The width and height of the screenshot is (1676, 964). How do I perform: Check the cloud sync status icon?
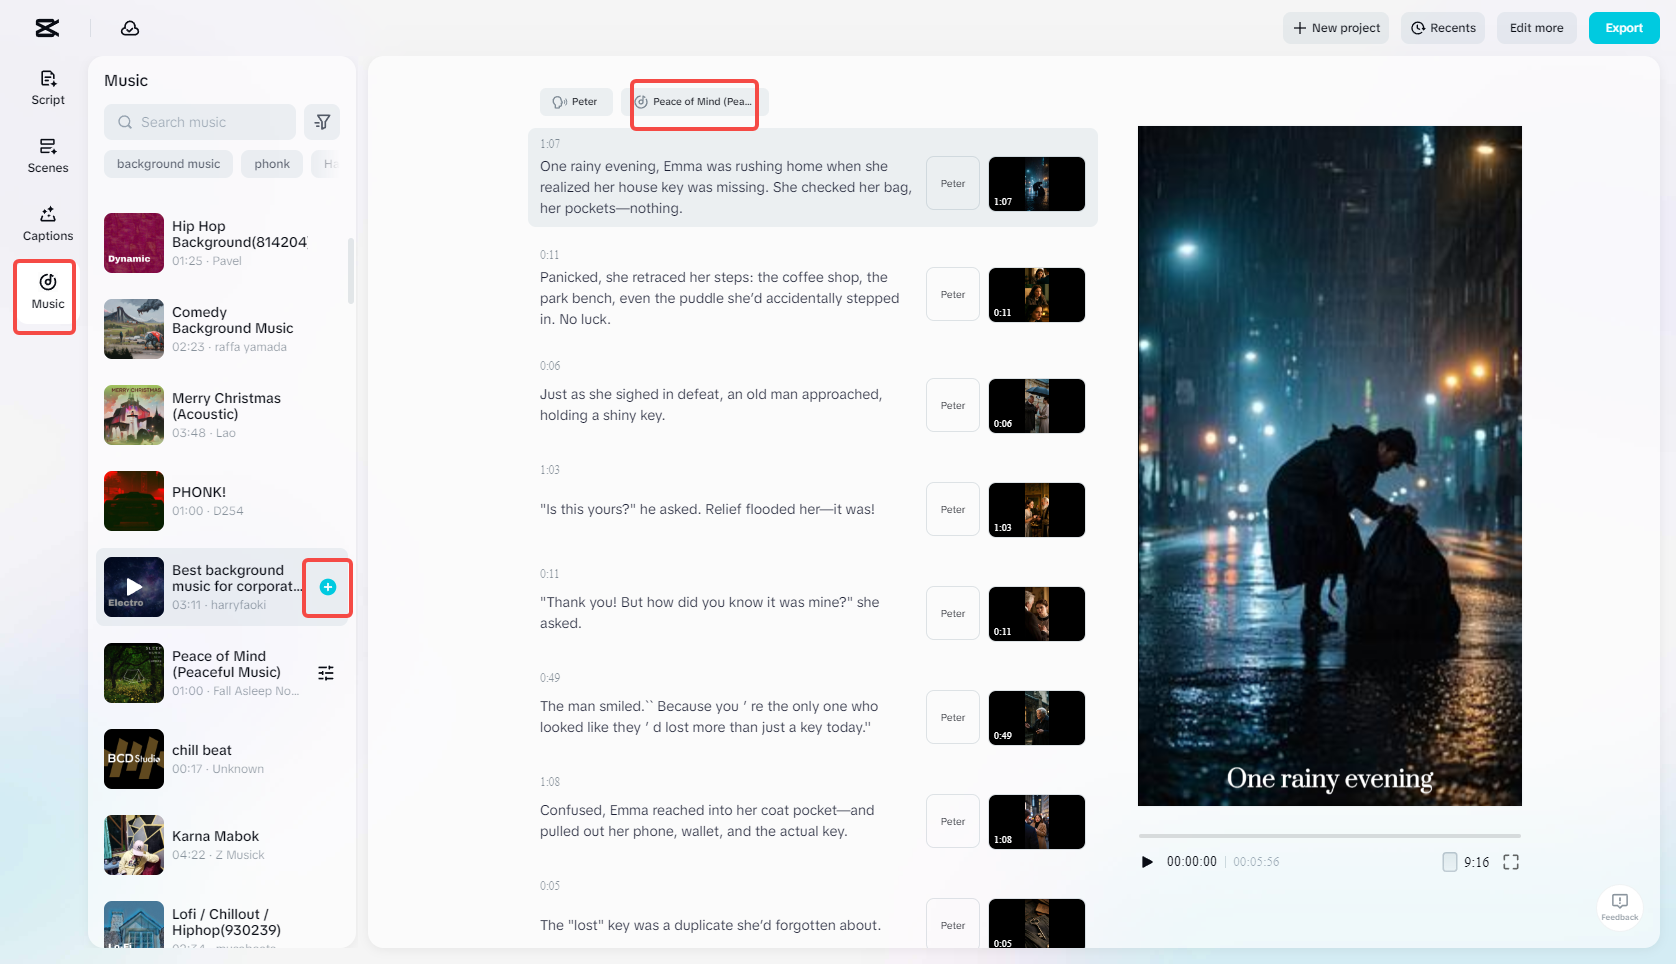(x=130, y=28)
